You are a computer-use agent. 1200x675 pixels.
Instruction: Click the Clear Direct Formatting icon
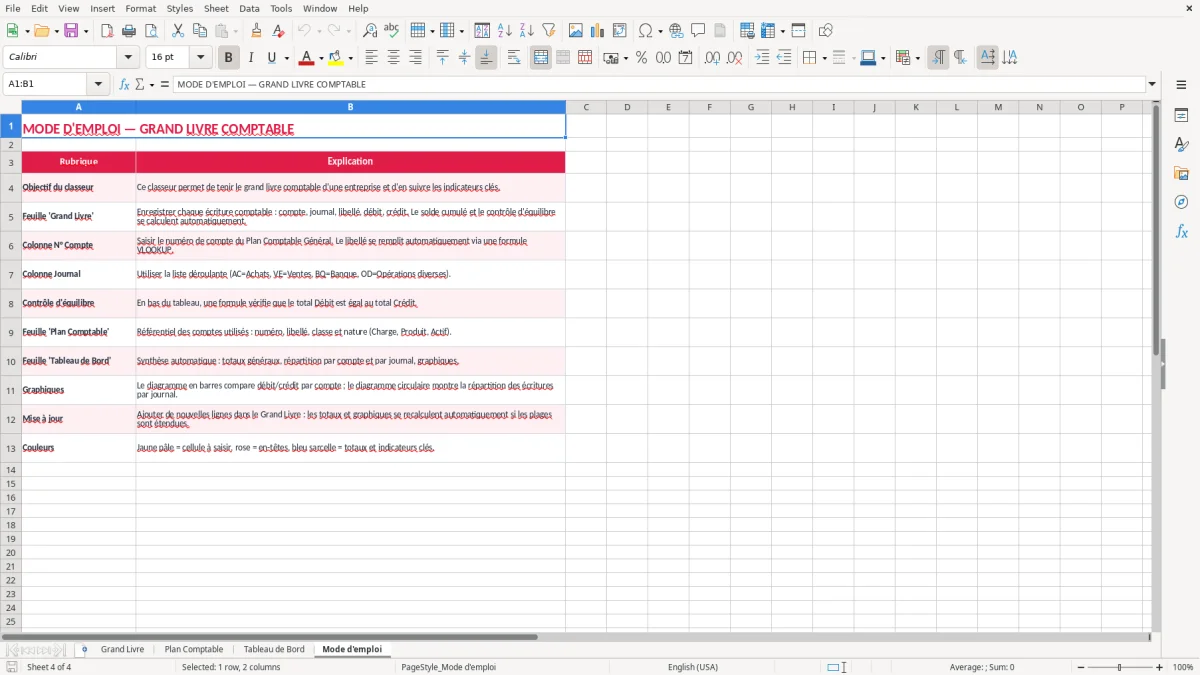[x=278, y=31]
